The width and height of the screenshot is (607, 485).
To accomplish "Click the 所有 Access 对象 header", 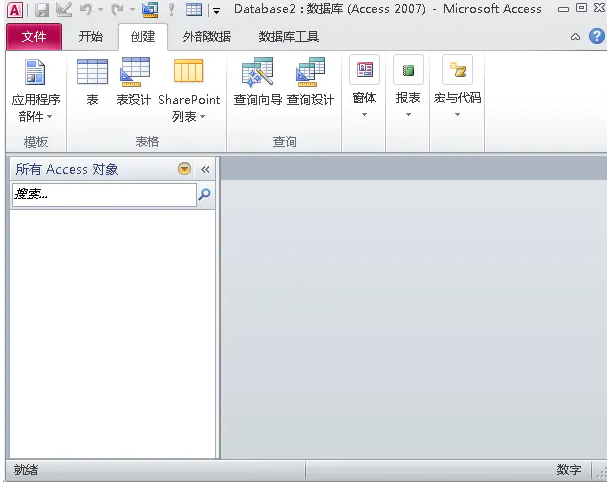I will (x=67, y=169).
